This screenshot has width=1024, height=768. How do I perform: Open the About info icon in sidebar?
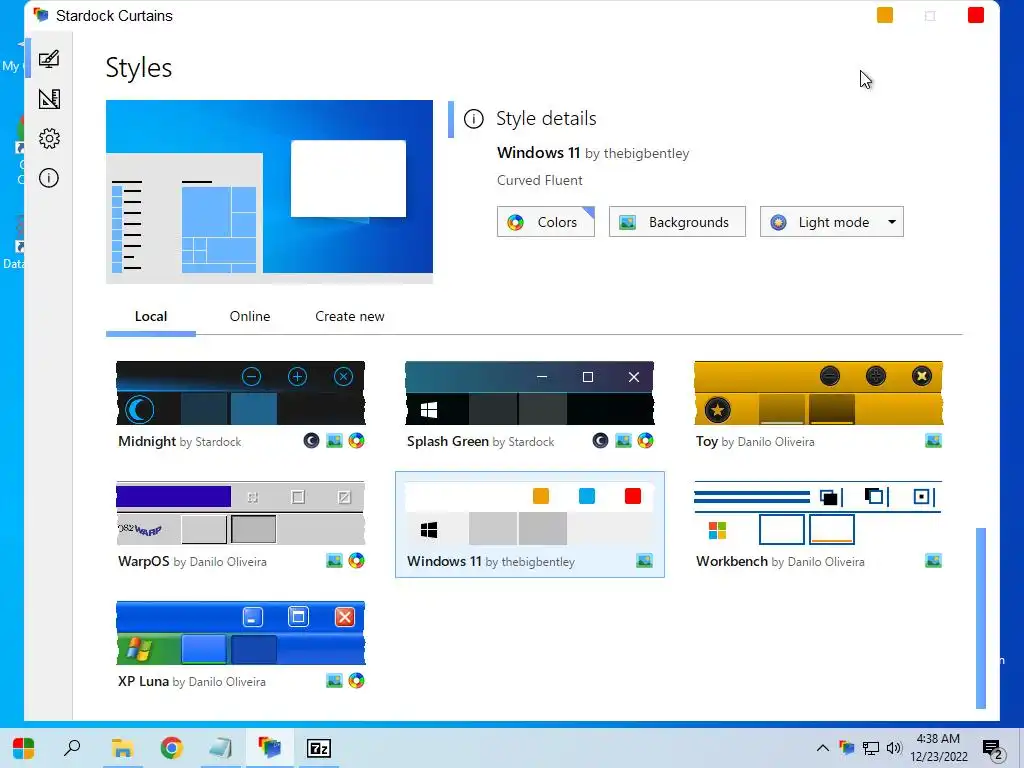(x=49, y=178)
